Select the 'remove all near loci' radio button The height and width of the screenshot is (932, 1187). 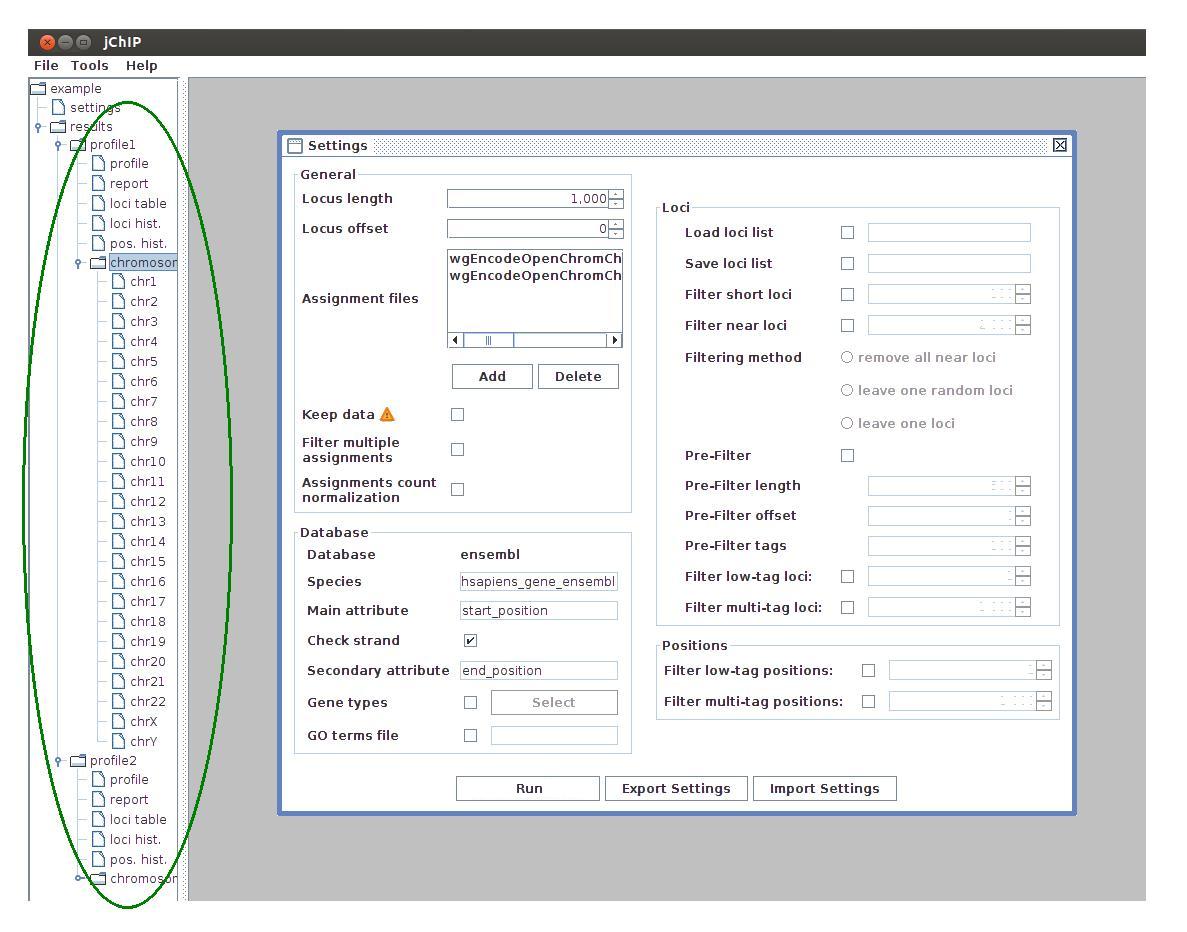click(x=847, y=357)
